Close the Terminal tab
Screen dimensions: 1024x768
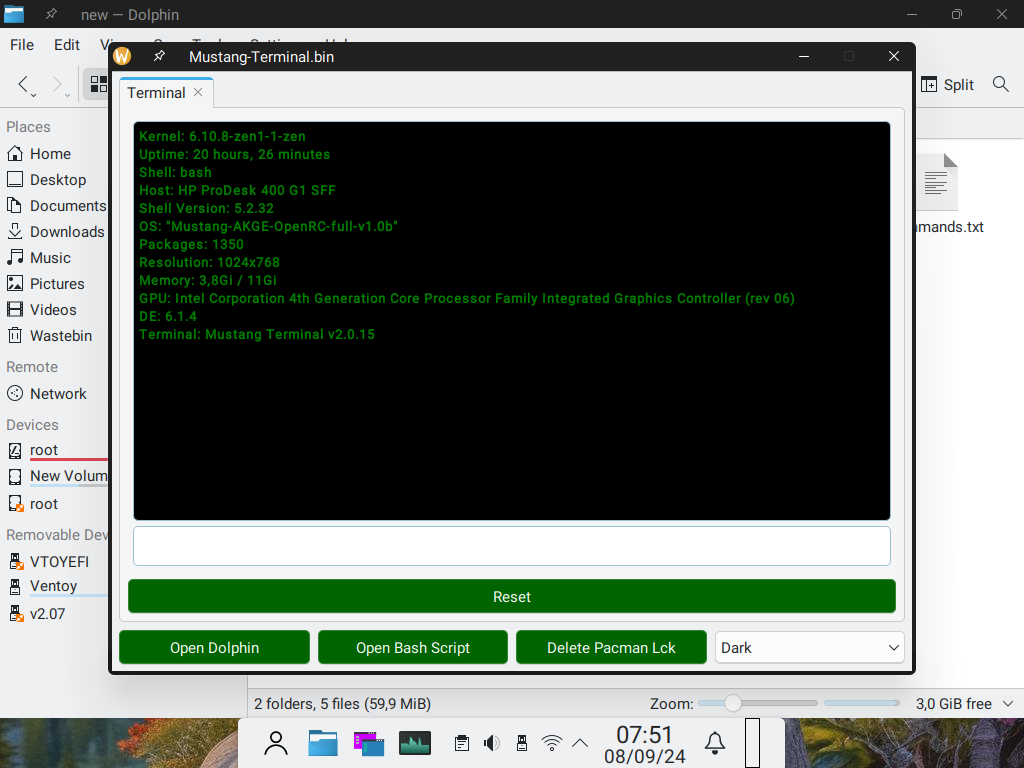click(198, 92)
